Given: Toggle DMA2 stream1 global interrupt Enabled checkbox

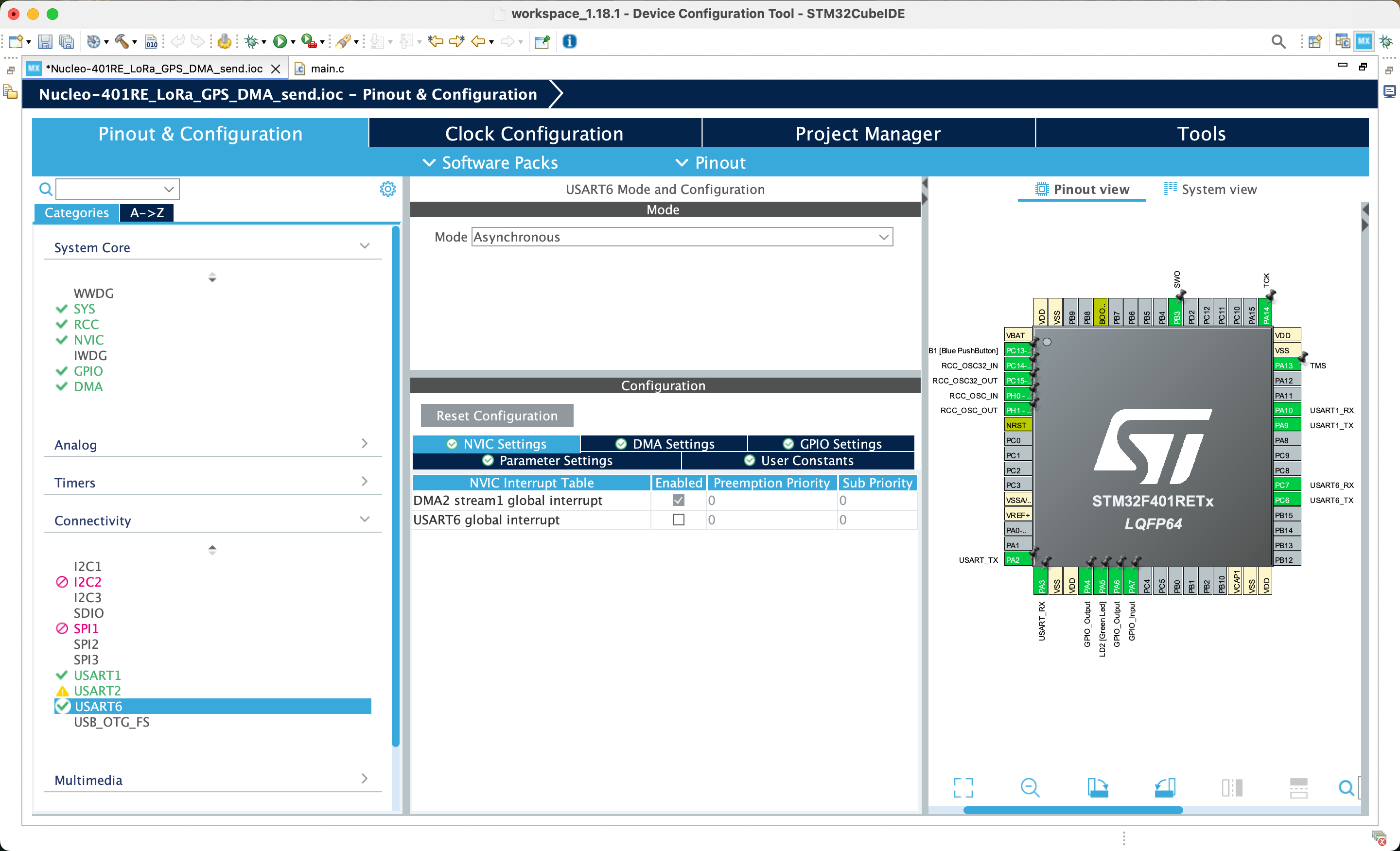Looking at the screenshot, I should coord(679,500).
